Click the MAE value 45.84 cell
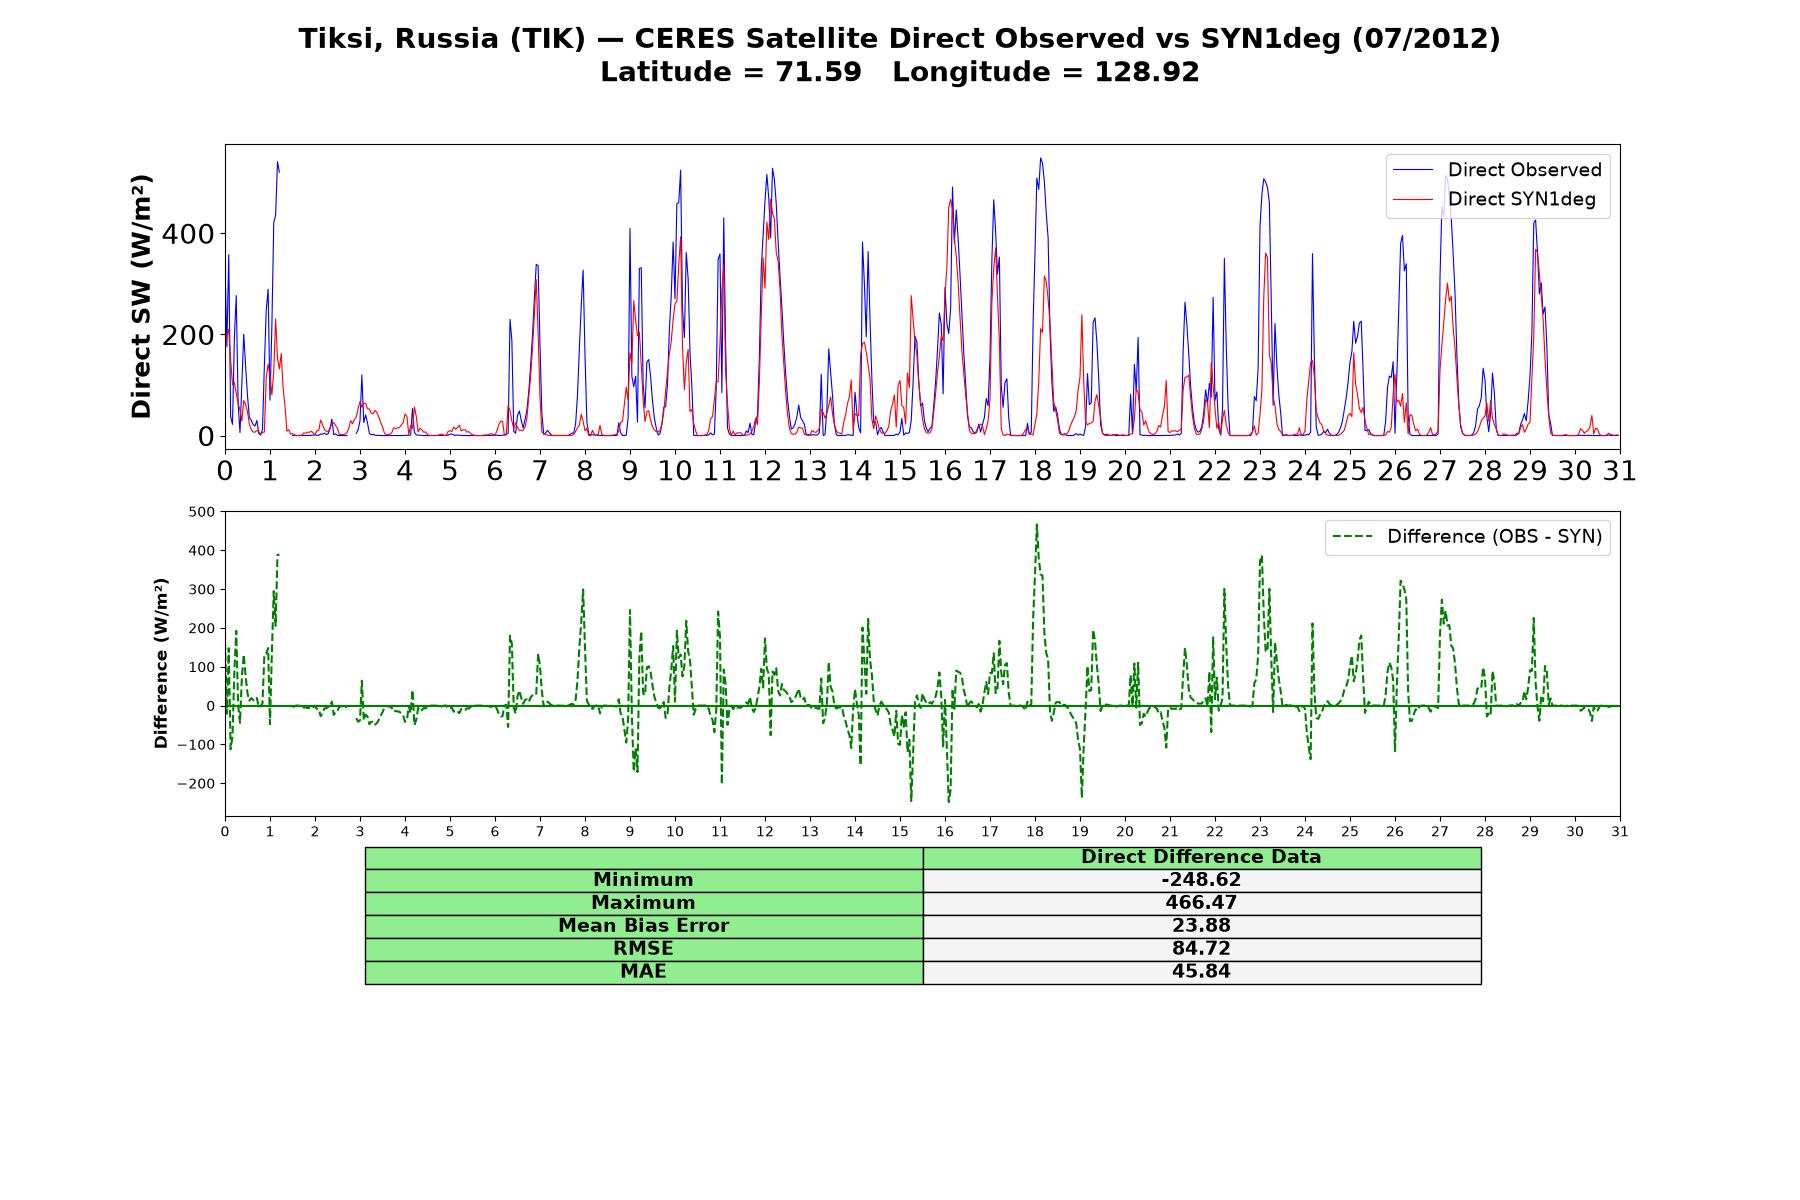The height and width of the screenshot is (1200, 1800). [1201, 972]
